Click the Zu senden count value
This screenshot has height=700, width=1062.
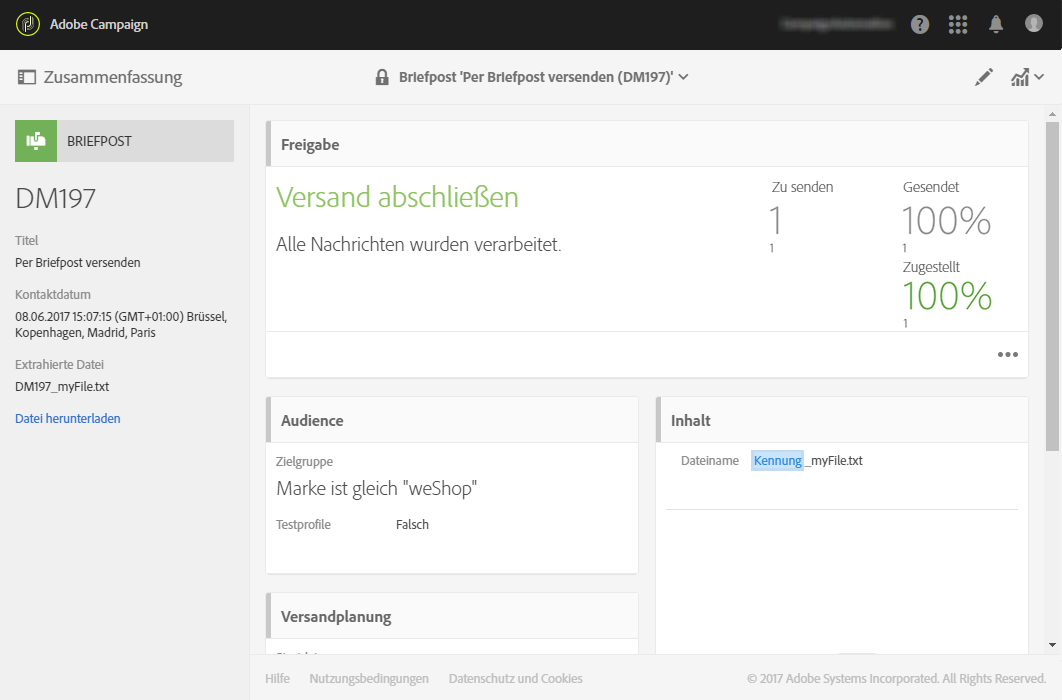pos(776,221)
